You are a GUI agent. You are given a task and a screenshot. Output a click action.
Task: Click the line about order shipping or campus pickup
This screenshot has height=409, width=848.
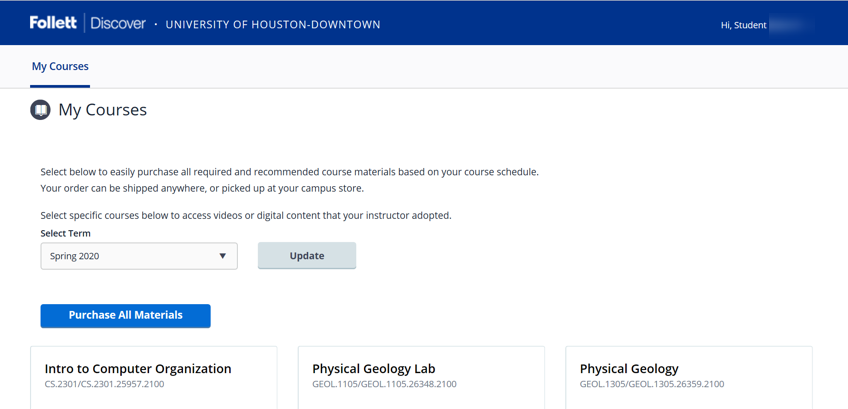pyautogui.click(x=202, y=189)
